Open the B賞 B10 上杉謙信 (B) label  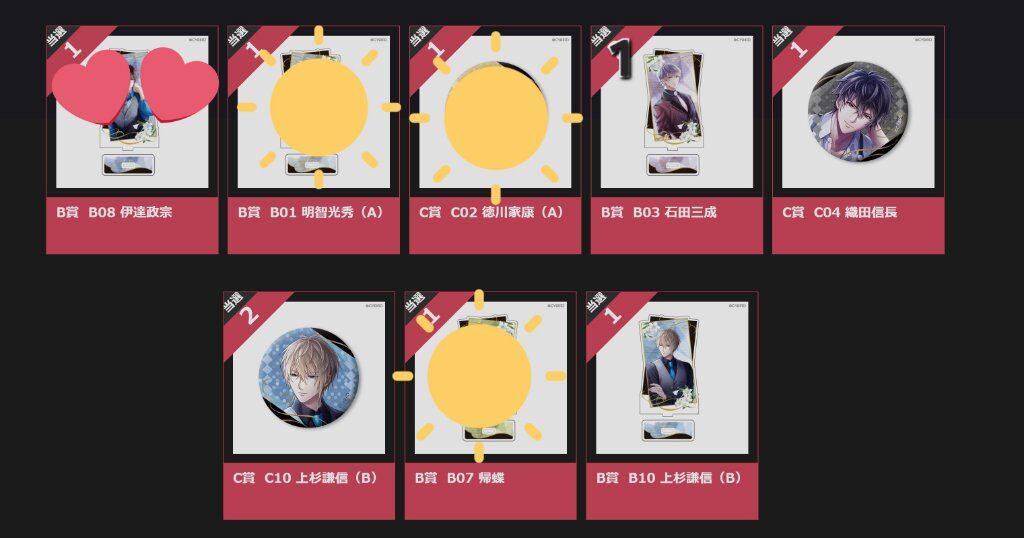pyautogui.click(x=669, y=478)
